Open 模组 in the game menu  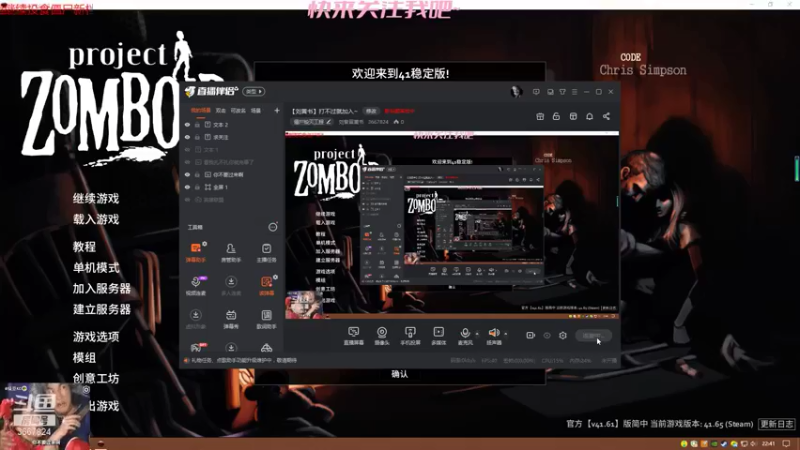point(84,358)
